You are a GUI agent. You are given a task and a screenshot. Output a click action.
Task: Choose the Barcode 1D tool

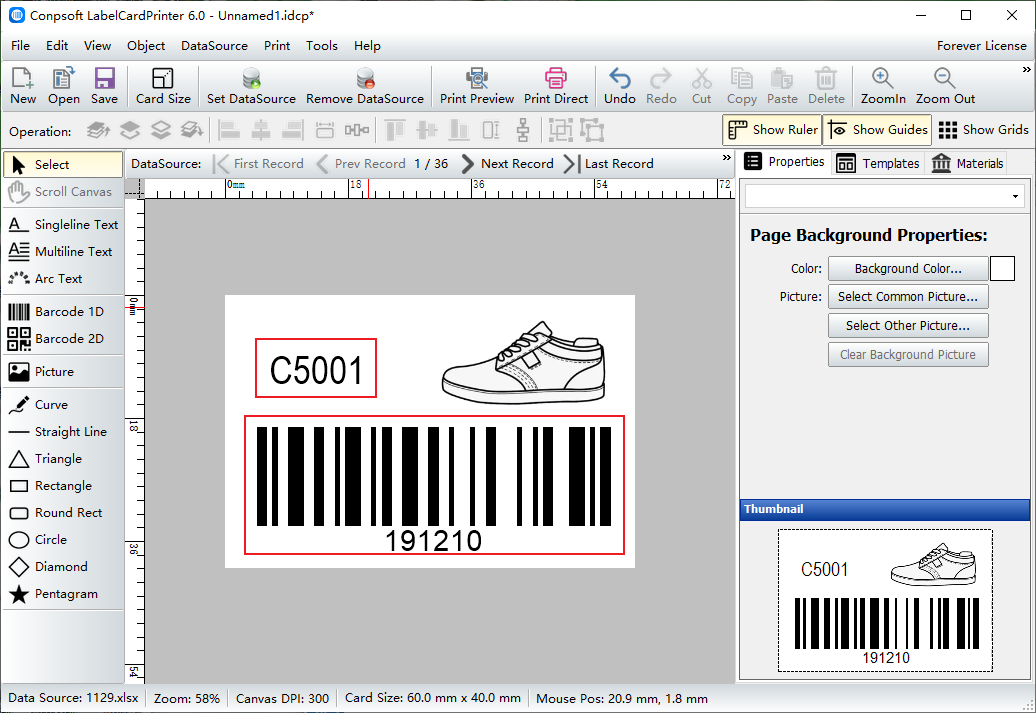[x=63, y=311]
